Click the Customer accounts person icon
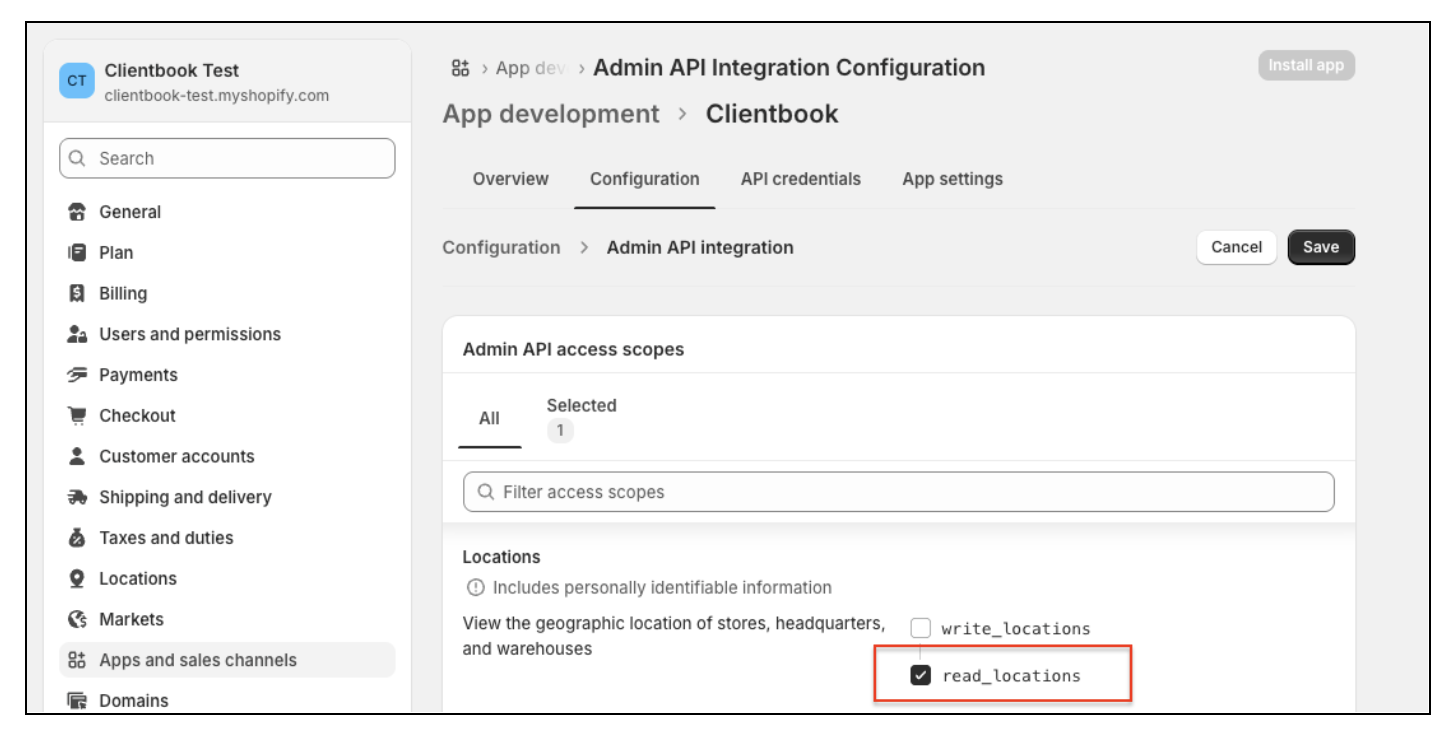The height and width of the screenshot is (742, 1452). tap(77, 457)
